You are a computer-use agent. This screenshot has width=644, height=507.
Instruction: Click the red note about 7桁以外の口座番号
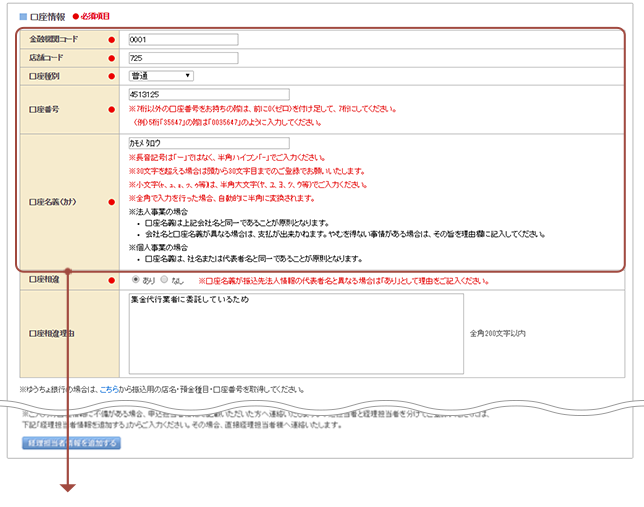263,109
